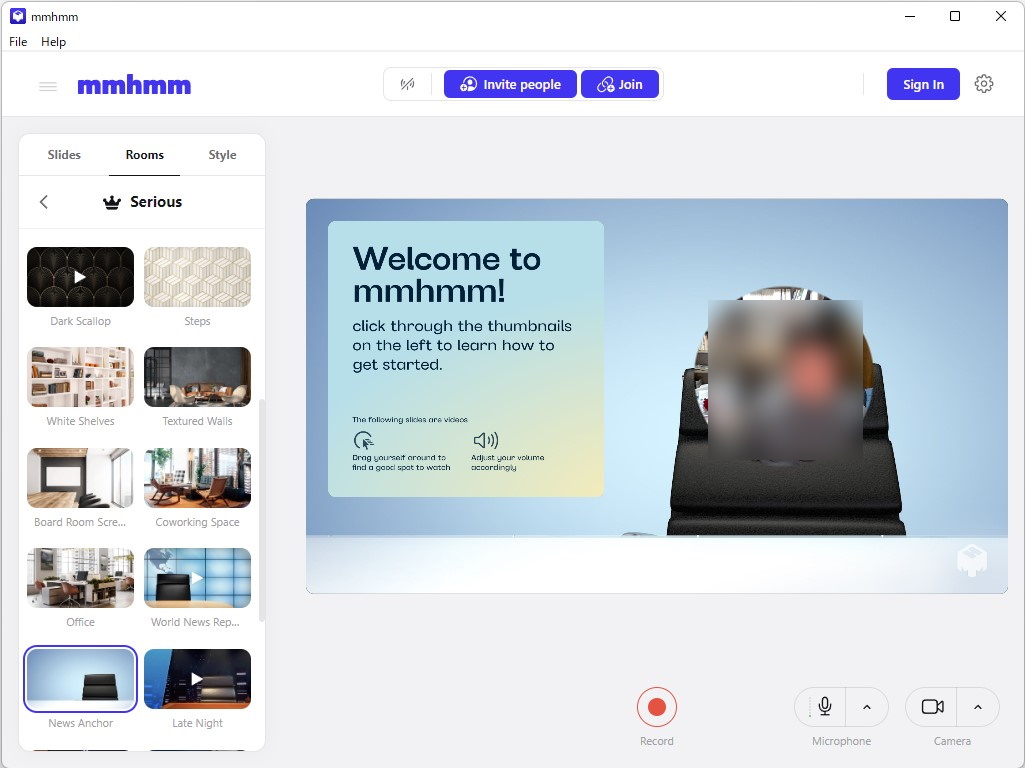Click the mmhmm logo in header
This screenshot has width=1025, height=768.
coord(134,85)
